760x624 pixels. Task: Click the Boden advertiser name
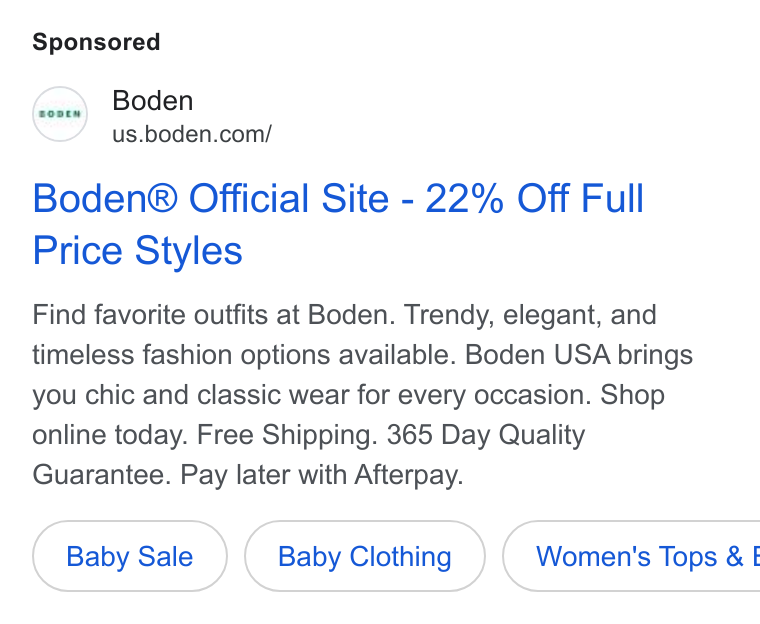coord(153,101)
